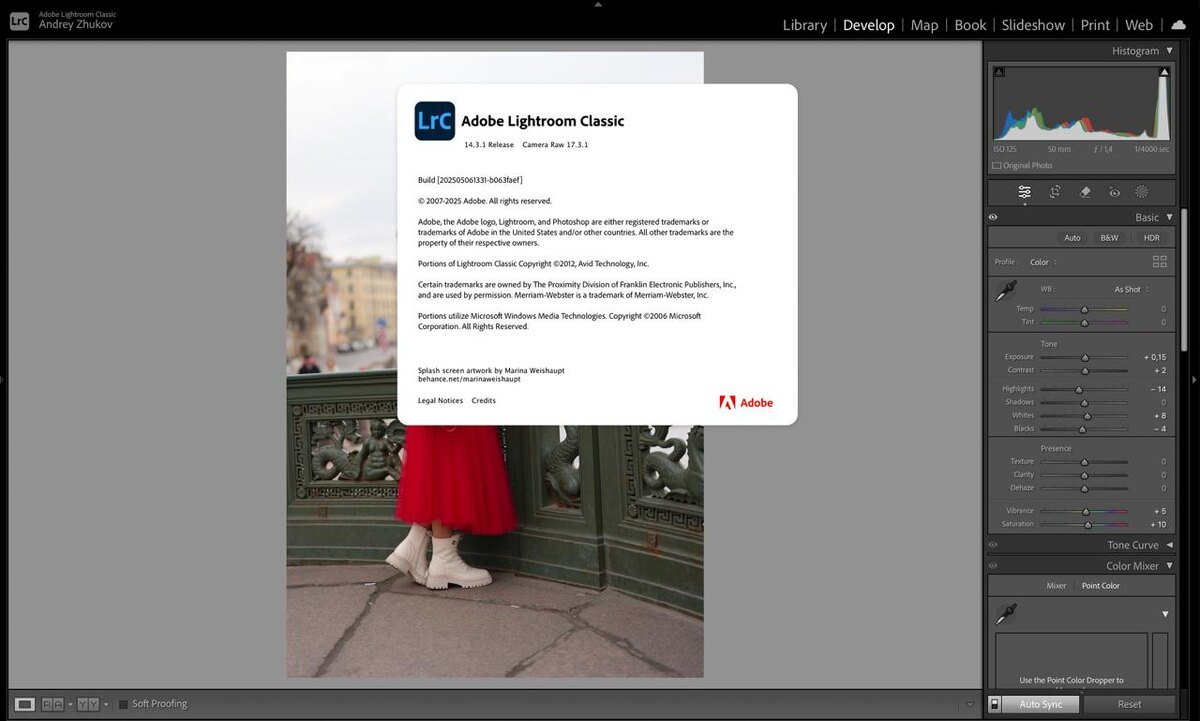Click behance.net/marinaweishaupt artwork credit
The image size is (1200, 721).
(x=469, y=379)
